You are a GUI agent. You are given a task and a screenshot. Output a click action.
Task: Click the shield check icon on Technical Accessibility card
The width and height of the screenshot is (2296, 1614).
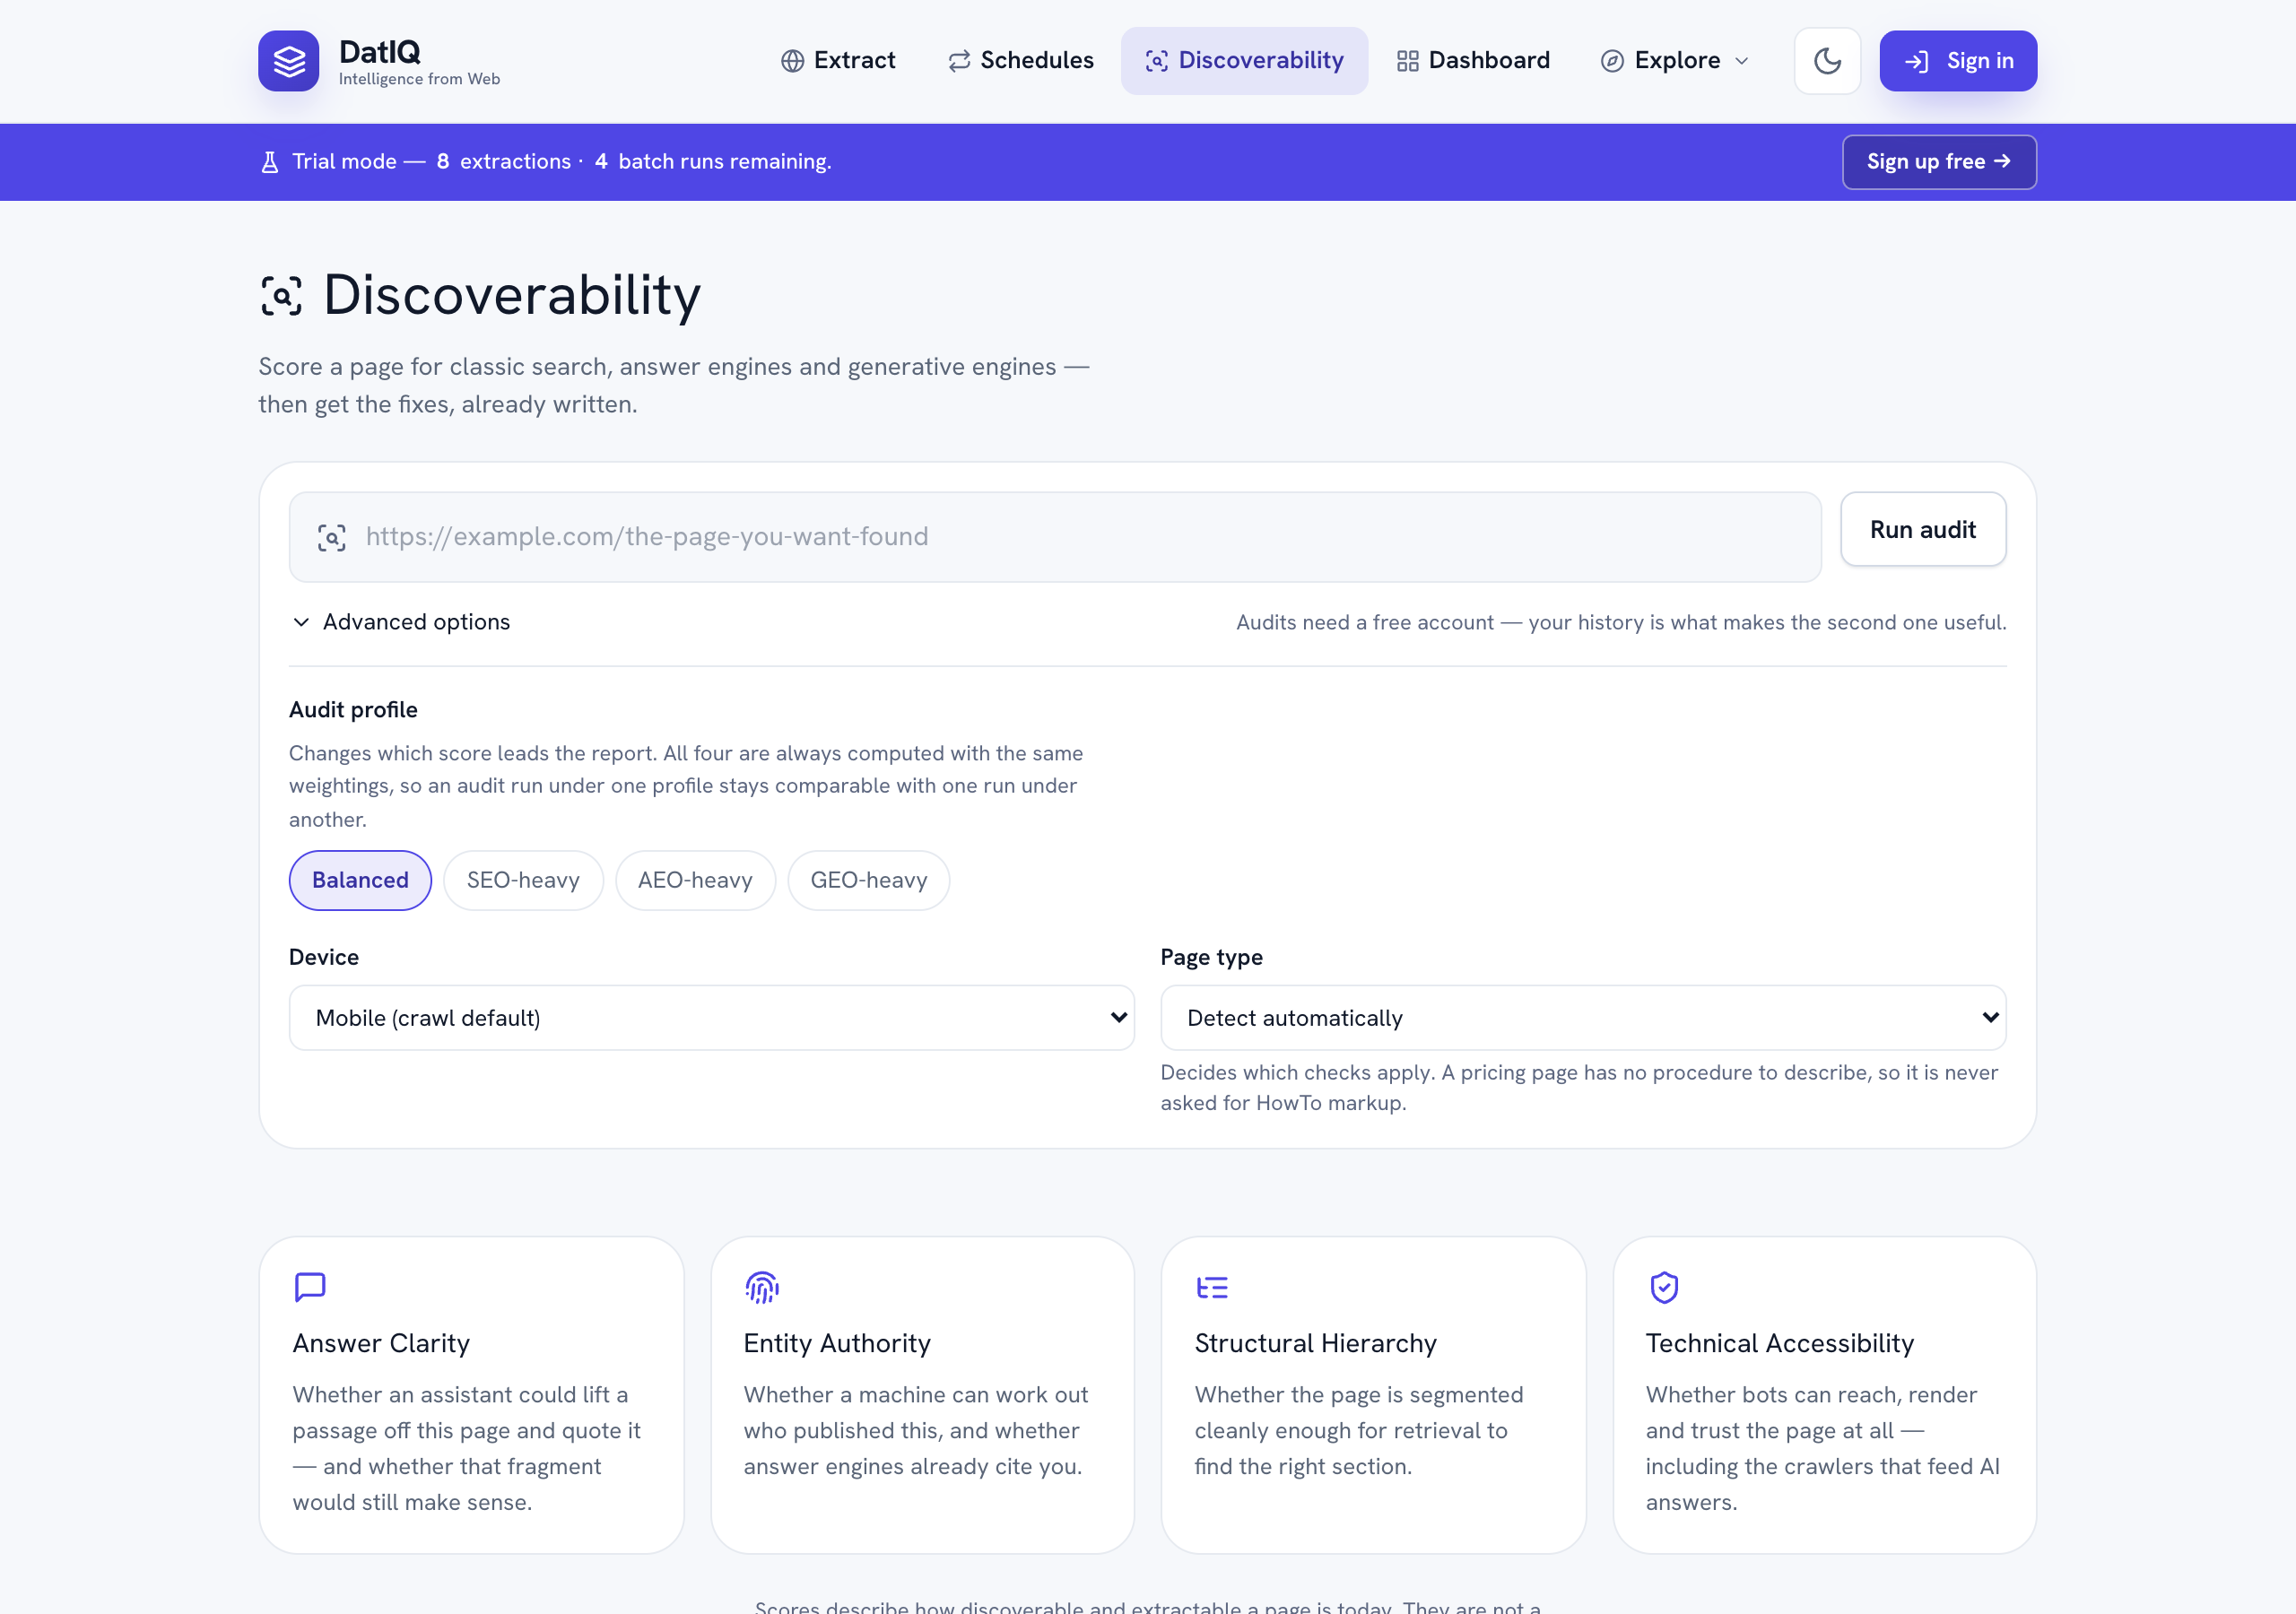pyautogui.click(x=1664, y=1287)
